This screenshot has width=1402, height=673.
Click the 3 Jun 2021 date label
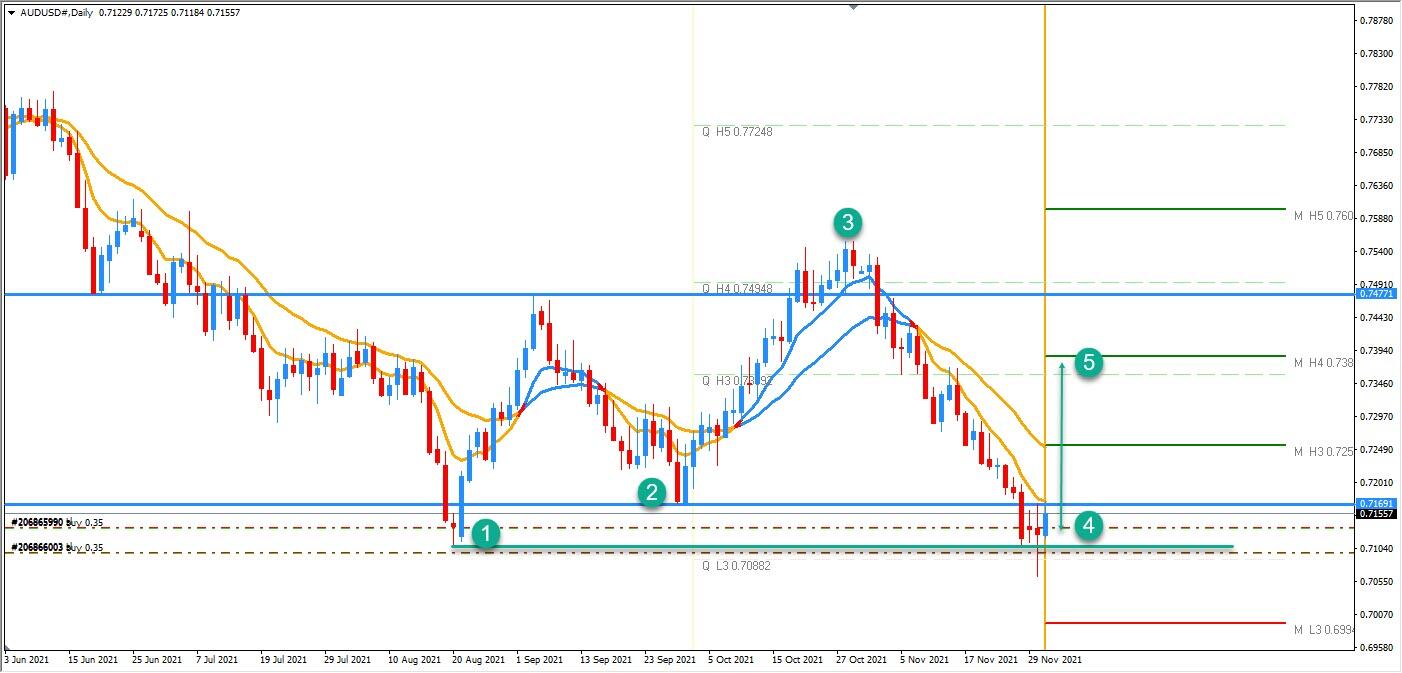(x=27, y=660)
